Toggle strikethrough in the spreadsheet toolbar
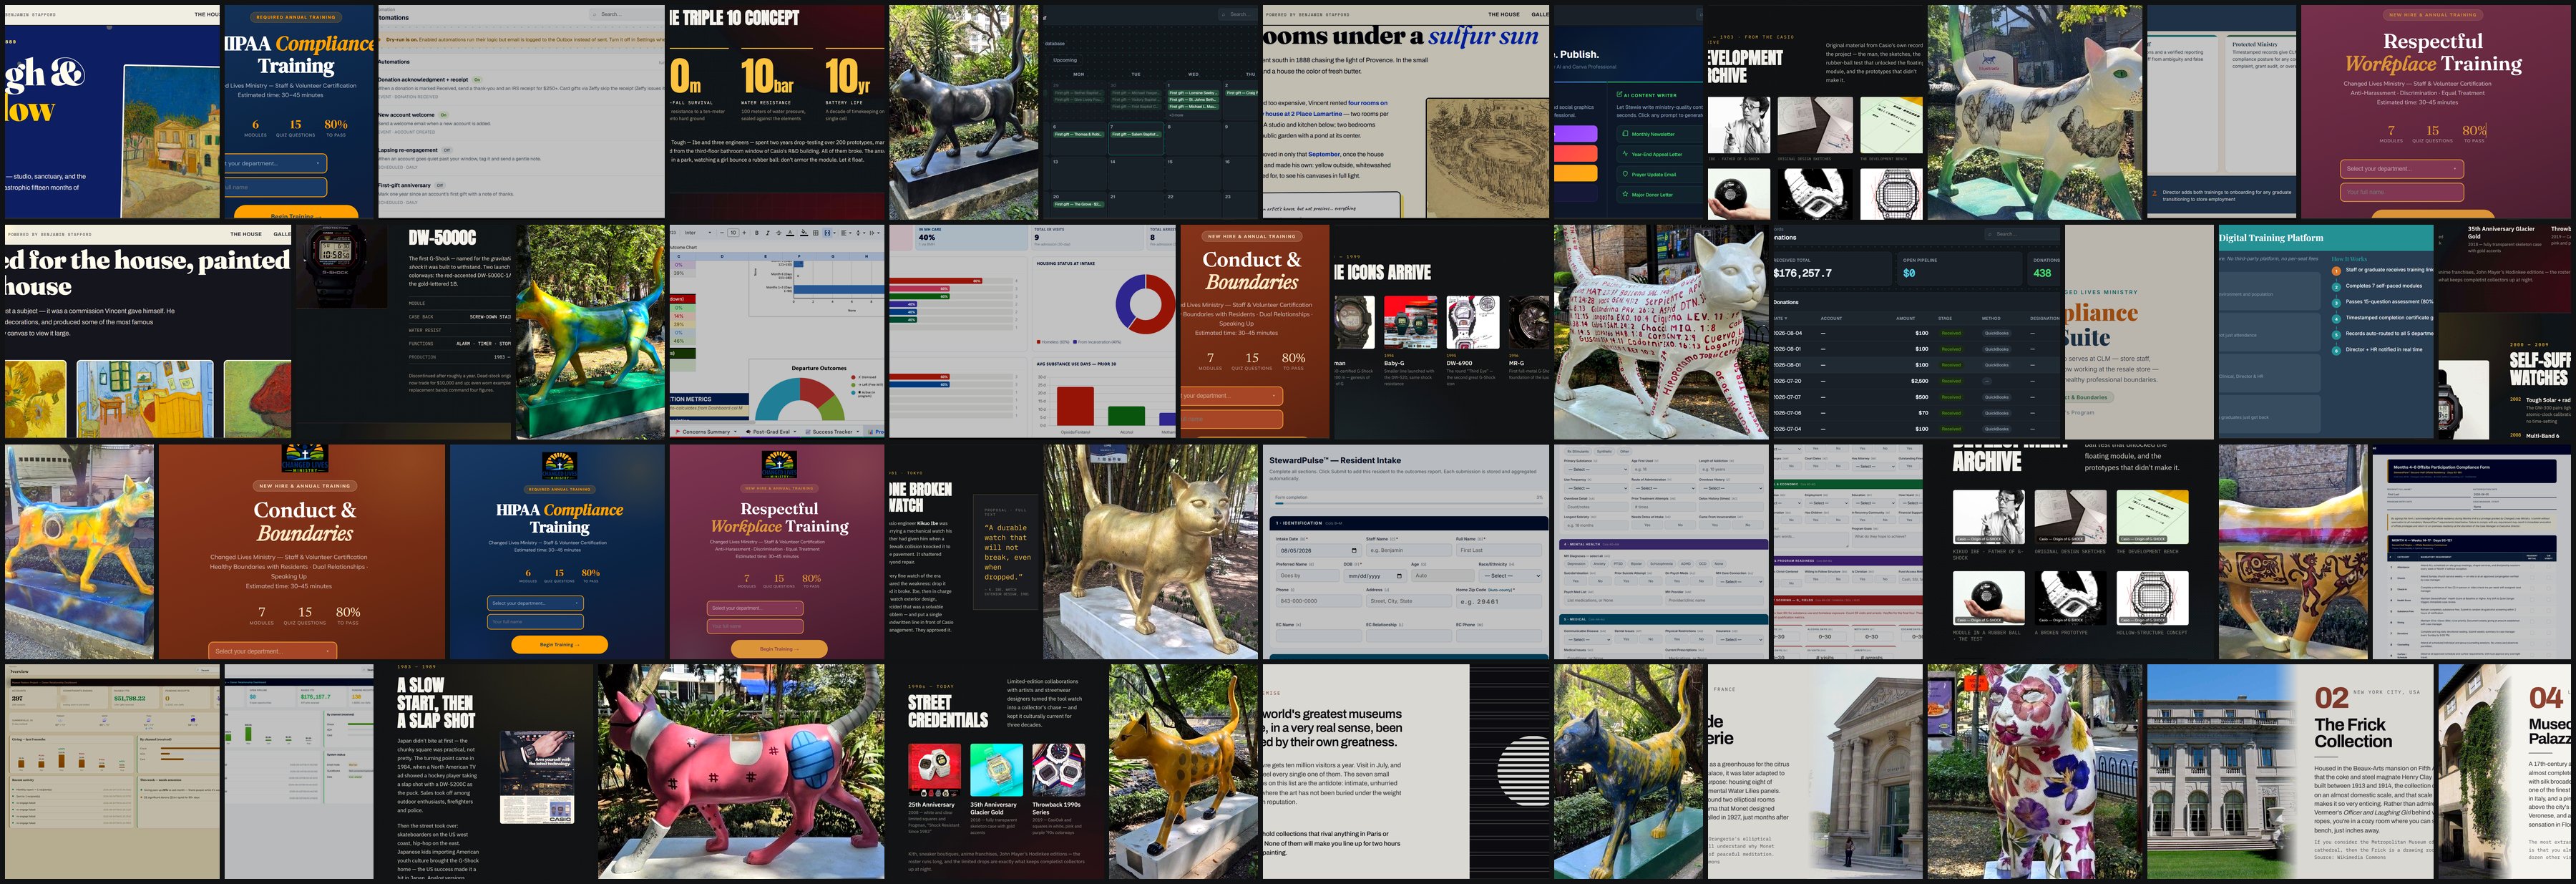This screenshot has width=2576, height=884. click(779, 233)
